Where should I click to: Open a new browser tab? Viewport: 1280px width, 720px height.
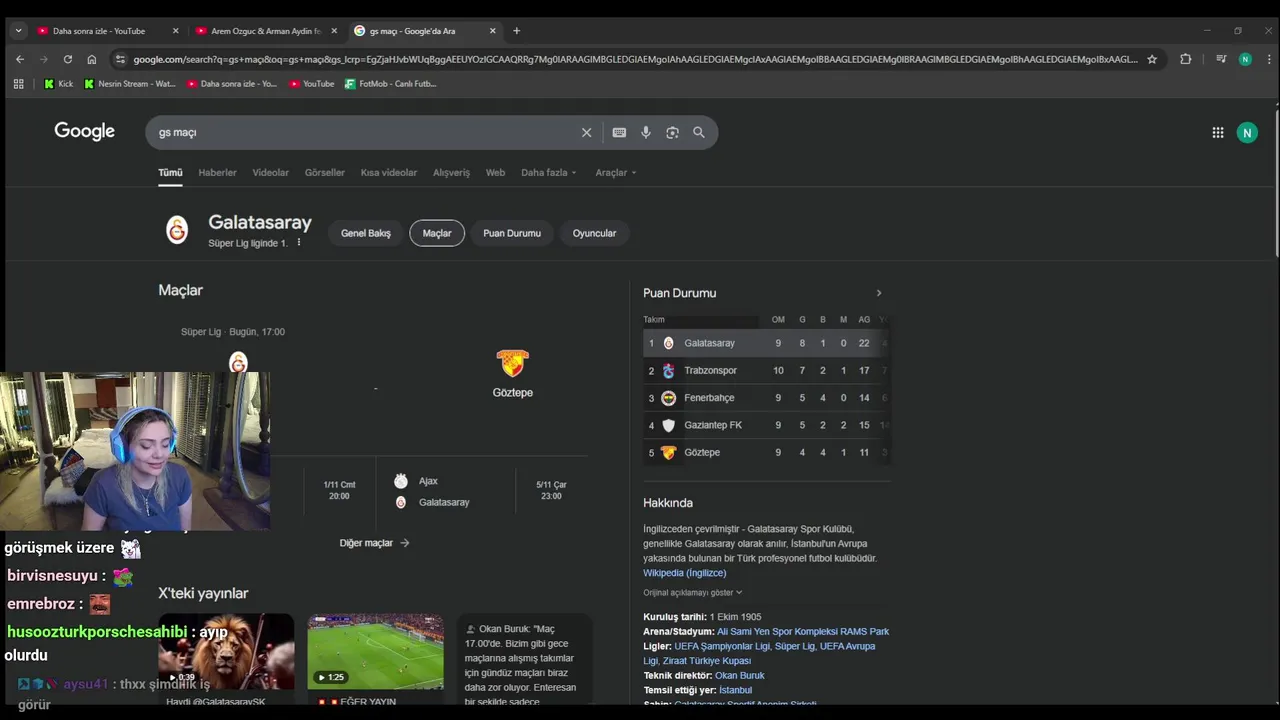pyautogui.click(x=516, y=31)
